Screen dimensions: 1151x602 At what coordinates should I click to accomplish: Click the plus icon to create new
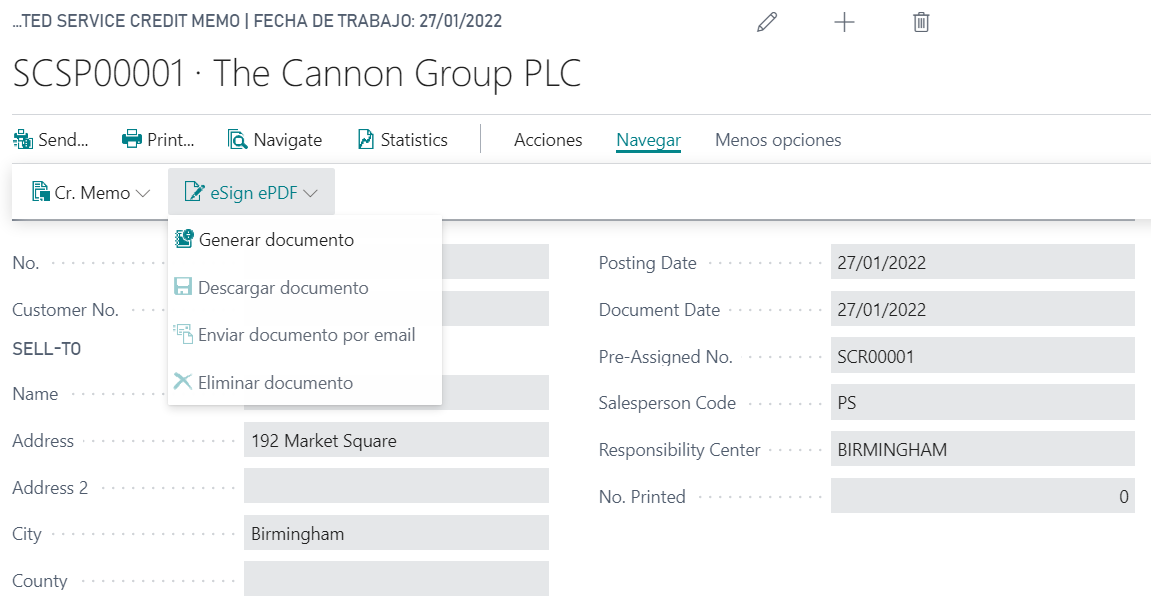(x=844, y=22)
